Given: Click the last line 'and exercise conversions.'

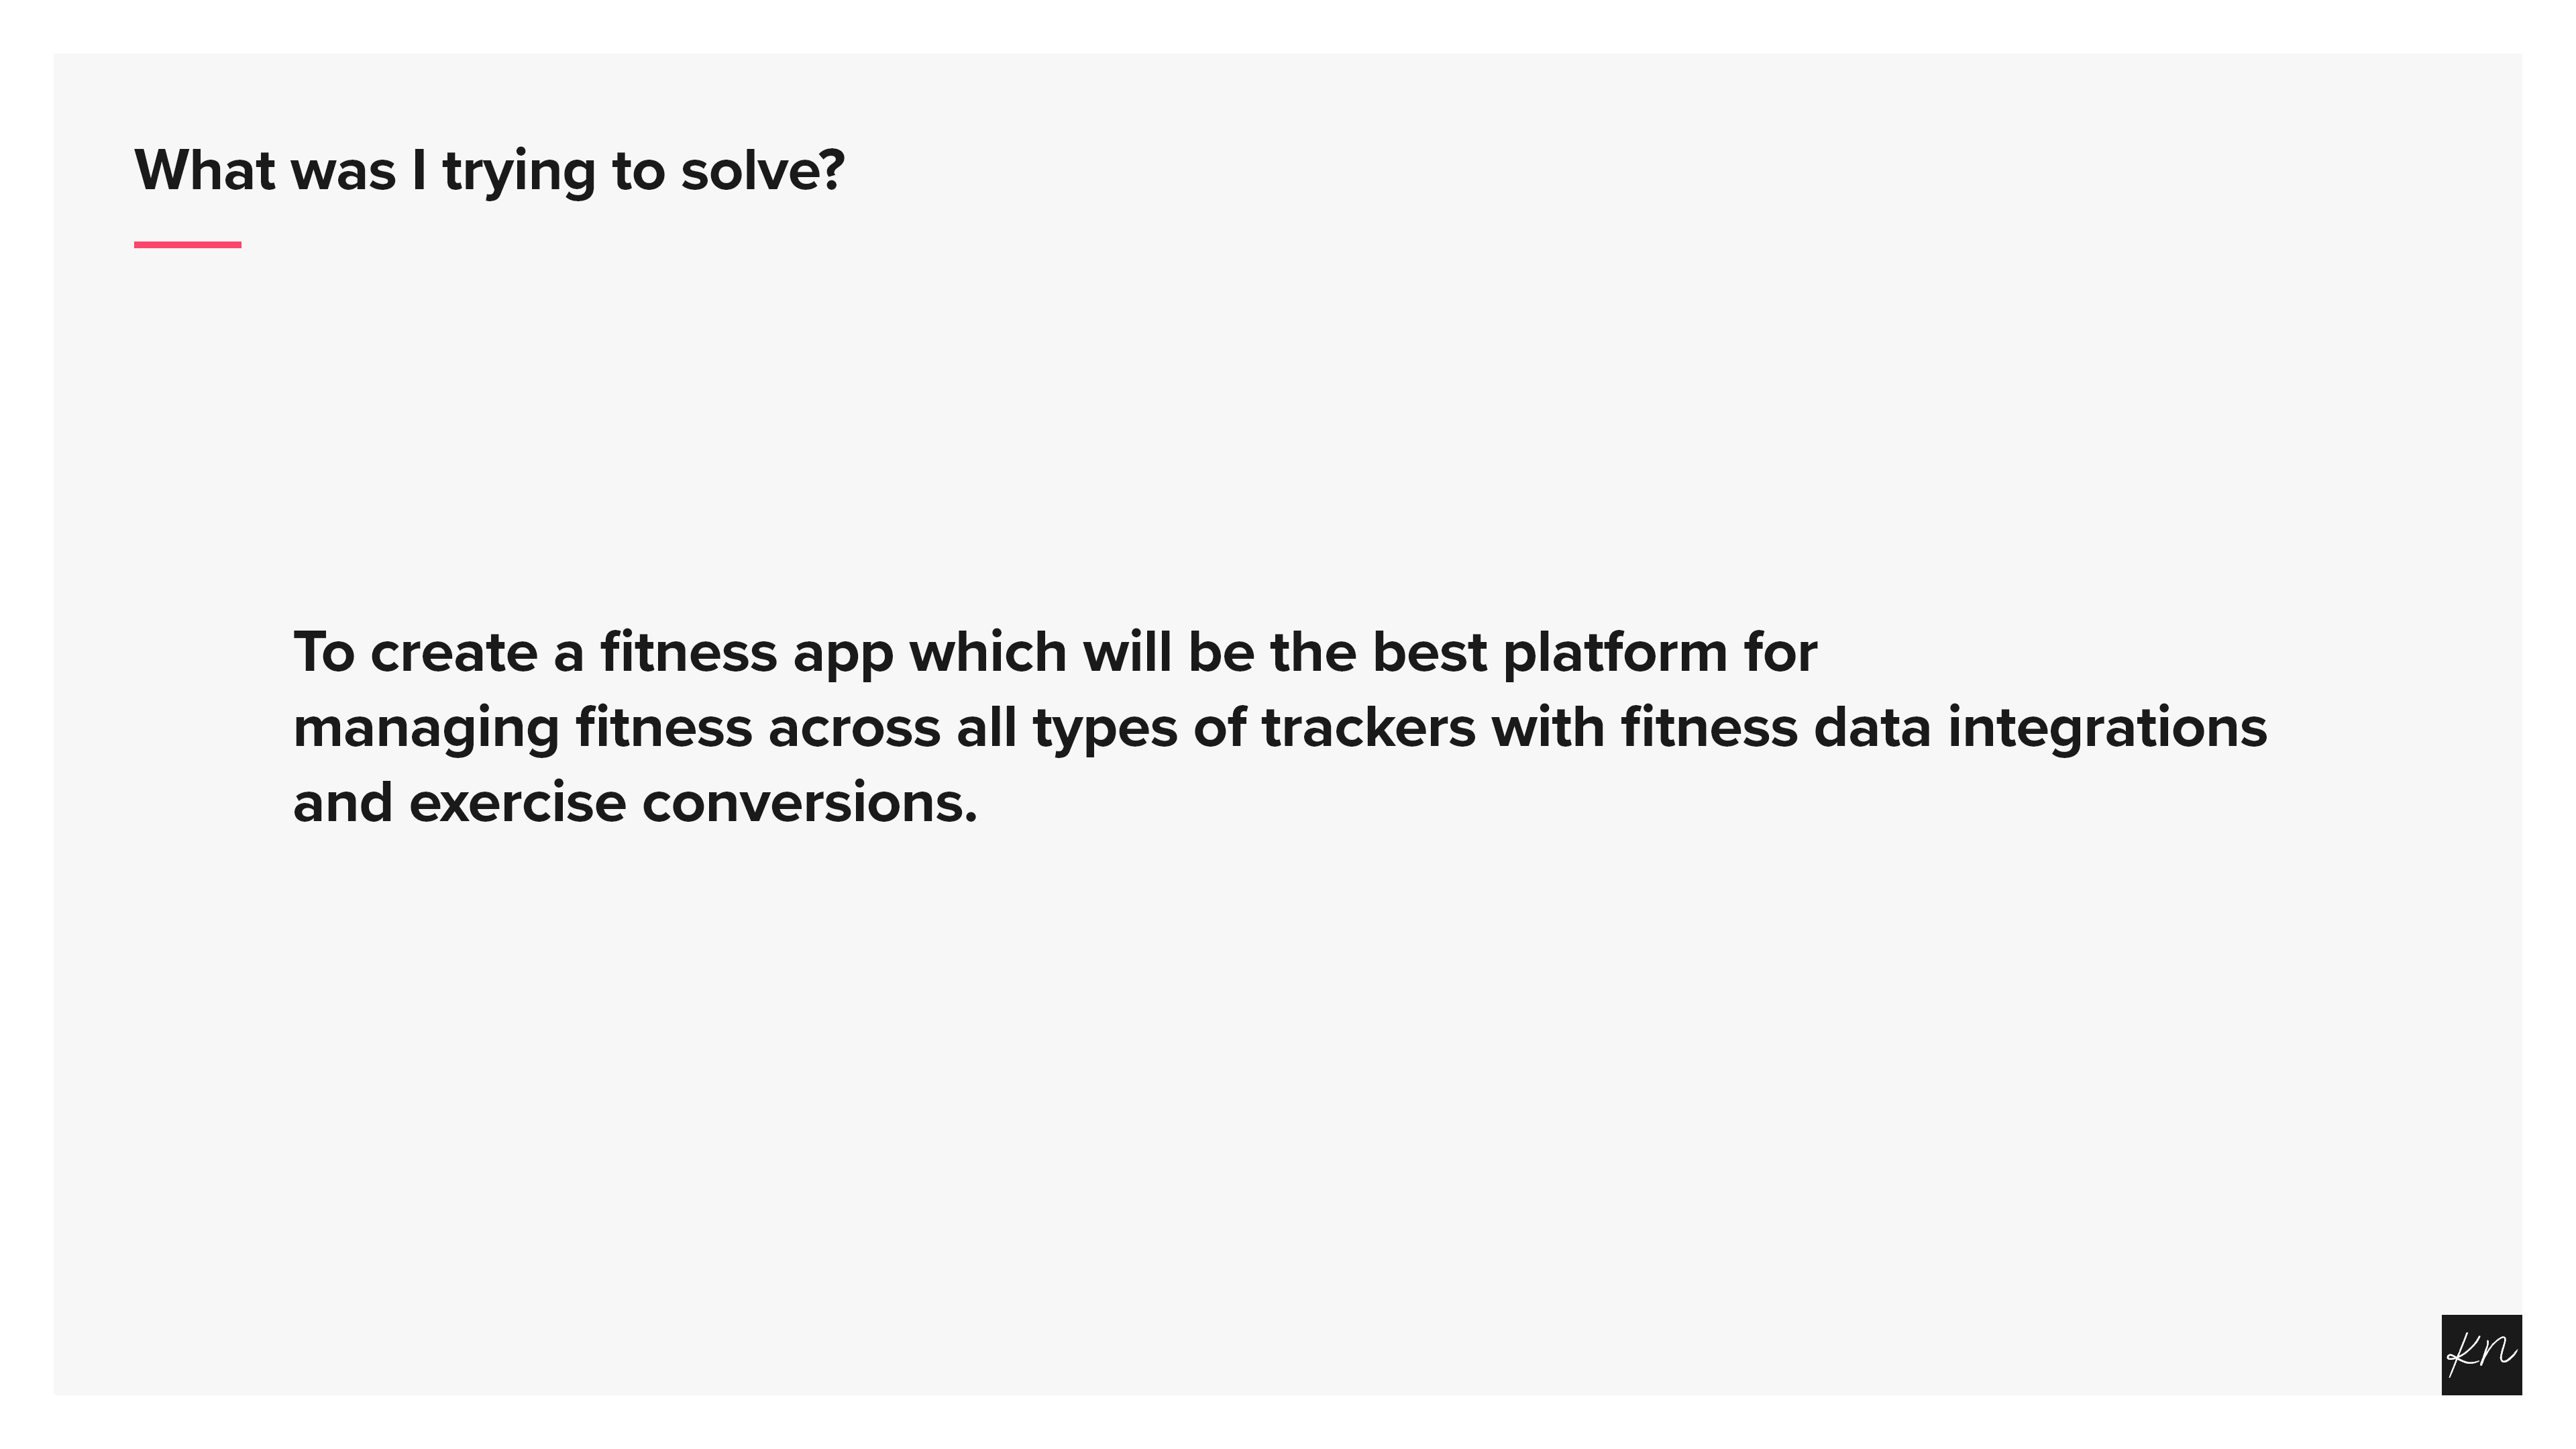Looking at the screenshot, I should pos(634,803).
